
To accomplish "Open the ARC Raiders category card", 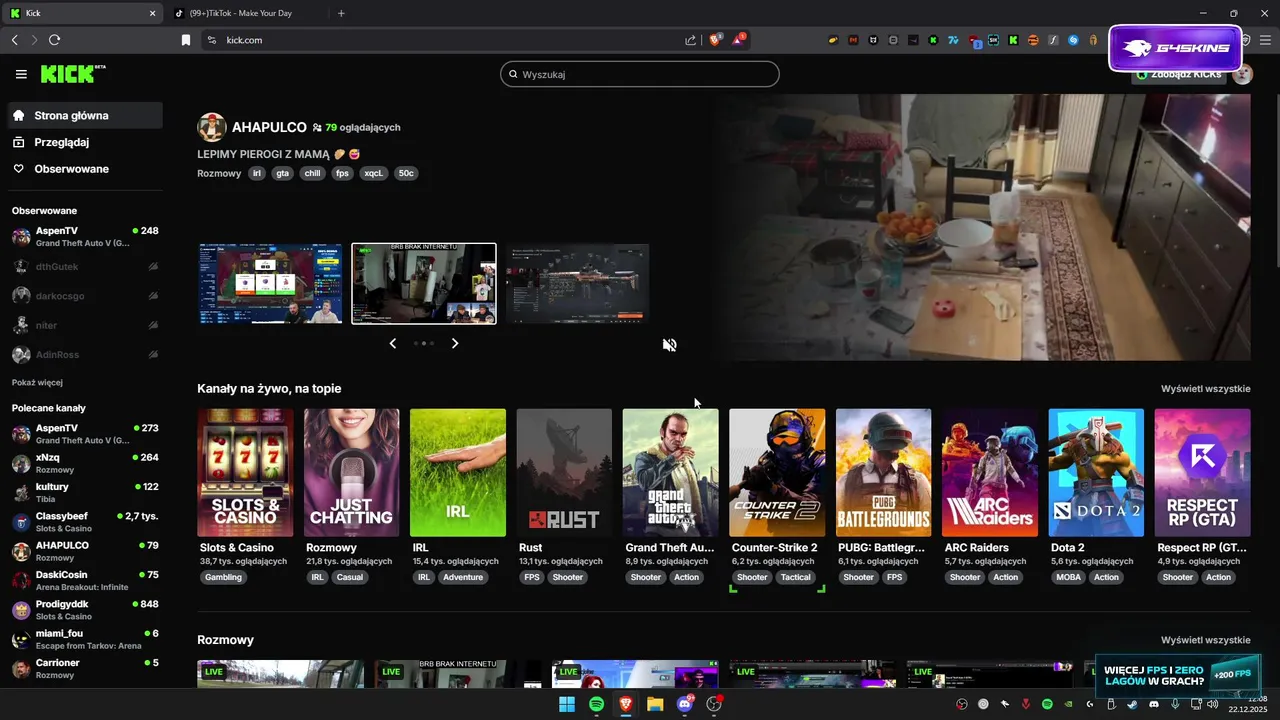I will [990, 473].
